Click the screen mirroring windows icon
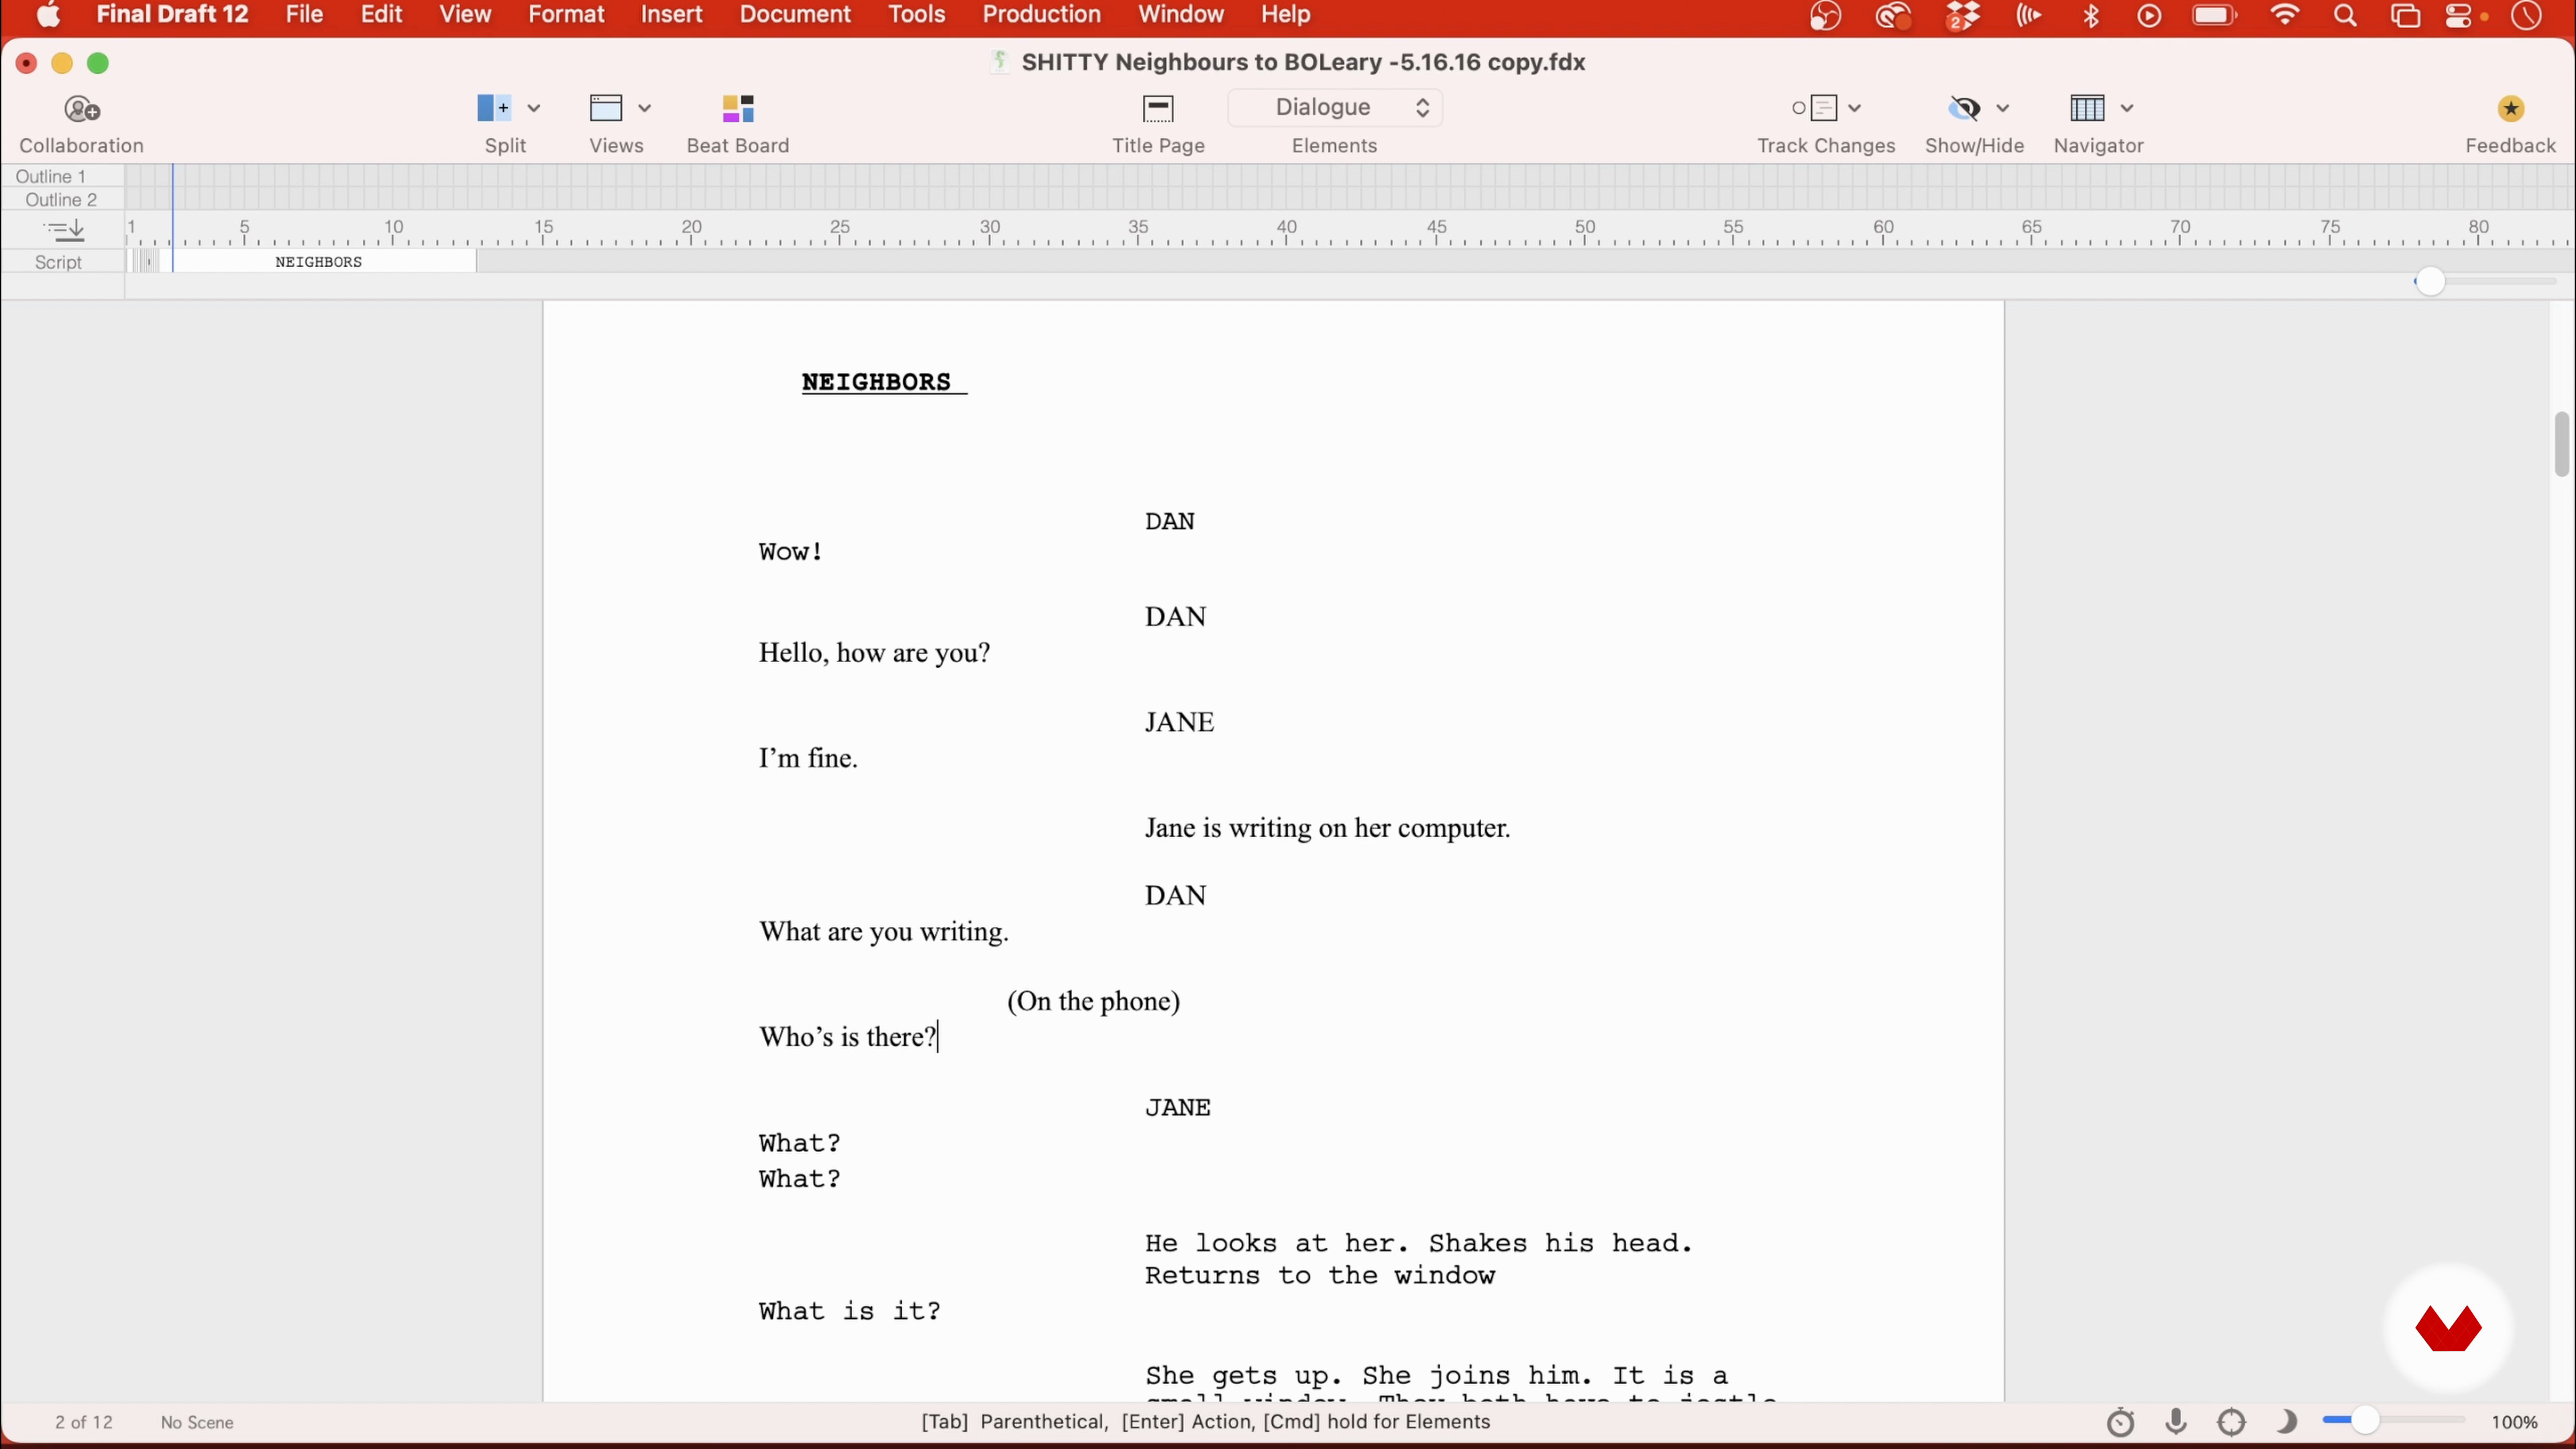 pos(2406,16)
